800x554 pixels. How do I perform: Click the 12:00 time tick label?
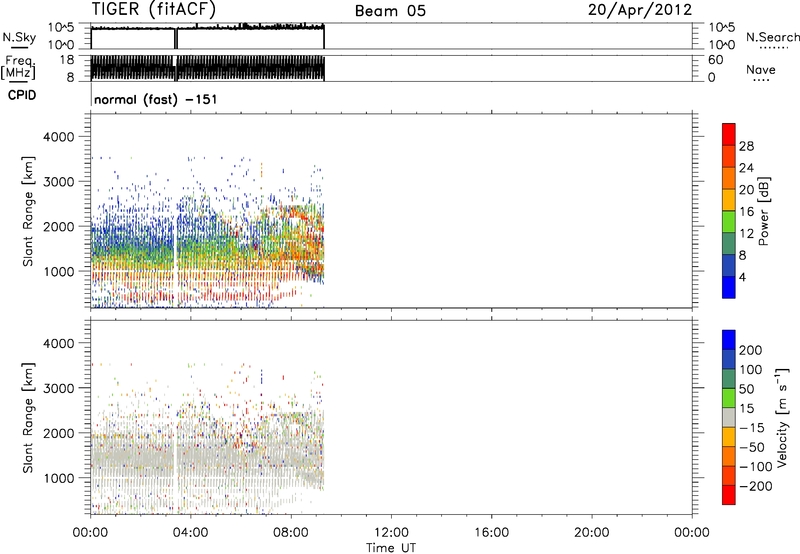pyautogui.click(x=391, y=533)
